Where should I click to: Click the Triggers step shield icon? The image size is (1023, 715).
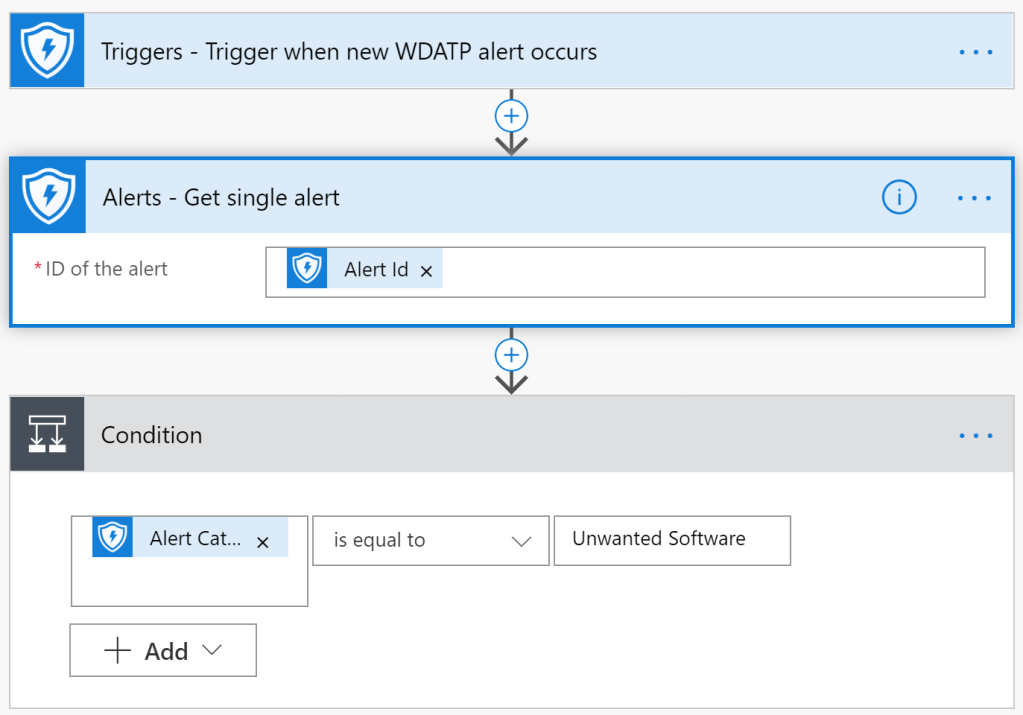[x=47, y=51]
